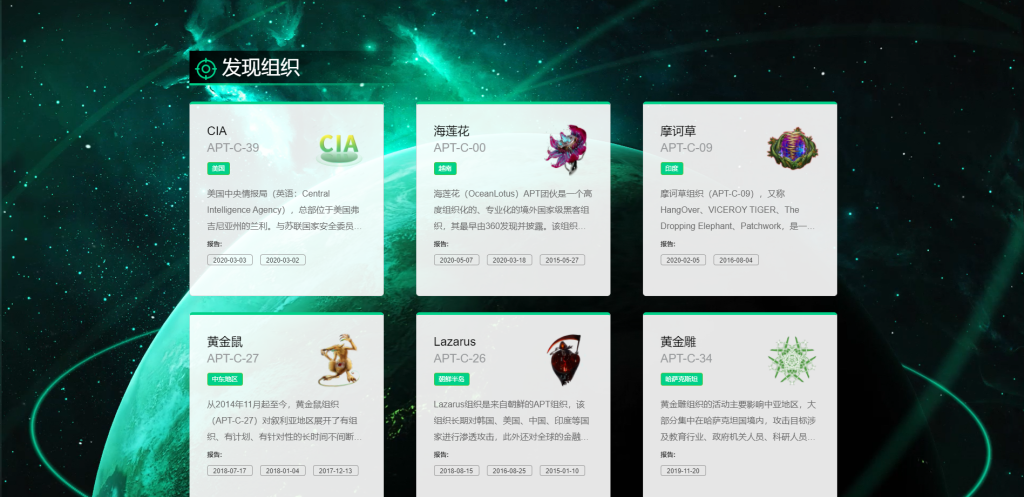Click the CIA organization logo icon
The width and height of the screenshot is (1024, 497).
coord(339,149)
